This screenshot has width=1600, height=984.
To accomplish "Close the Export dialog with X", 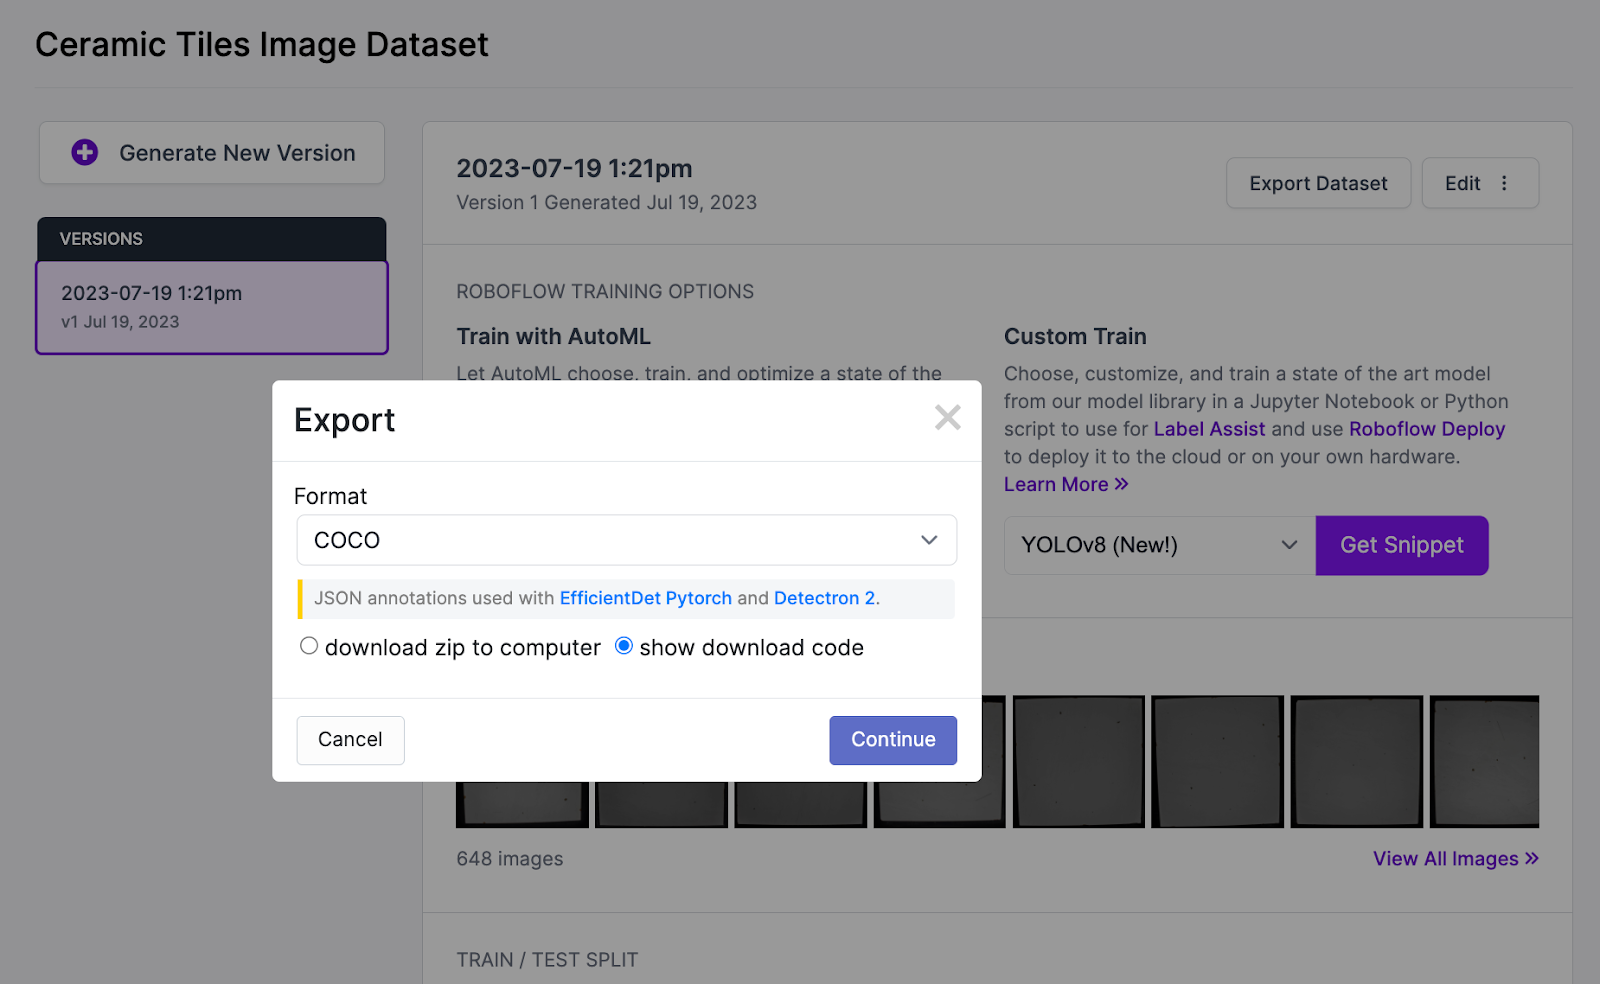I will pyautogui.click(x=947, y=418).
